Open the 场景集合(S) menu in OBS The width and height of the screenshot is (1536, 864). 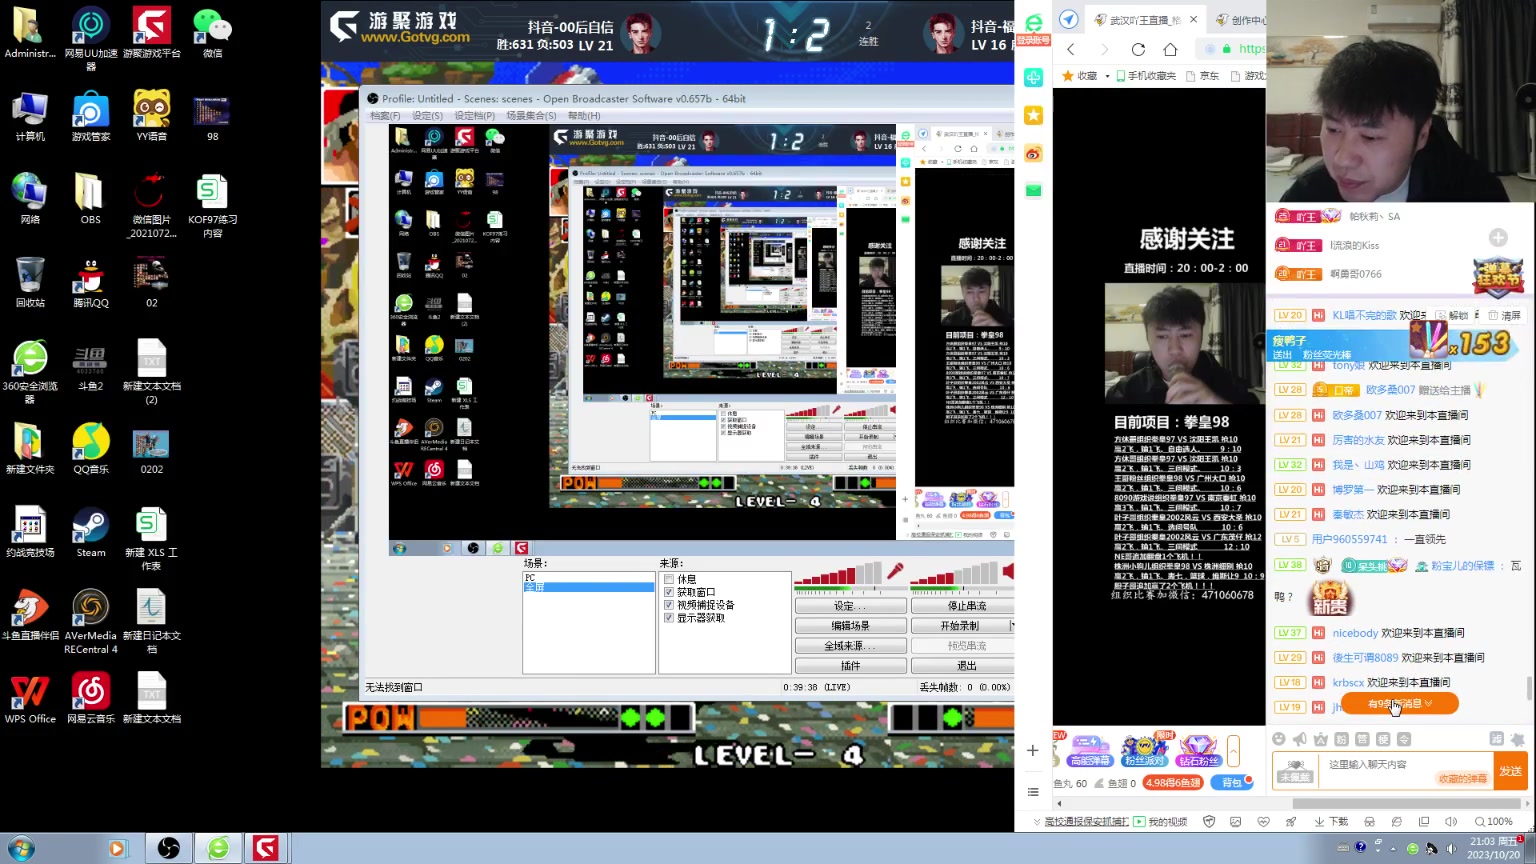pos(531,116)
